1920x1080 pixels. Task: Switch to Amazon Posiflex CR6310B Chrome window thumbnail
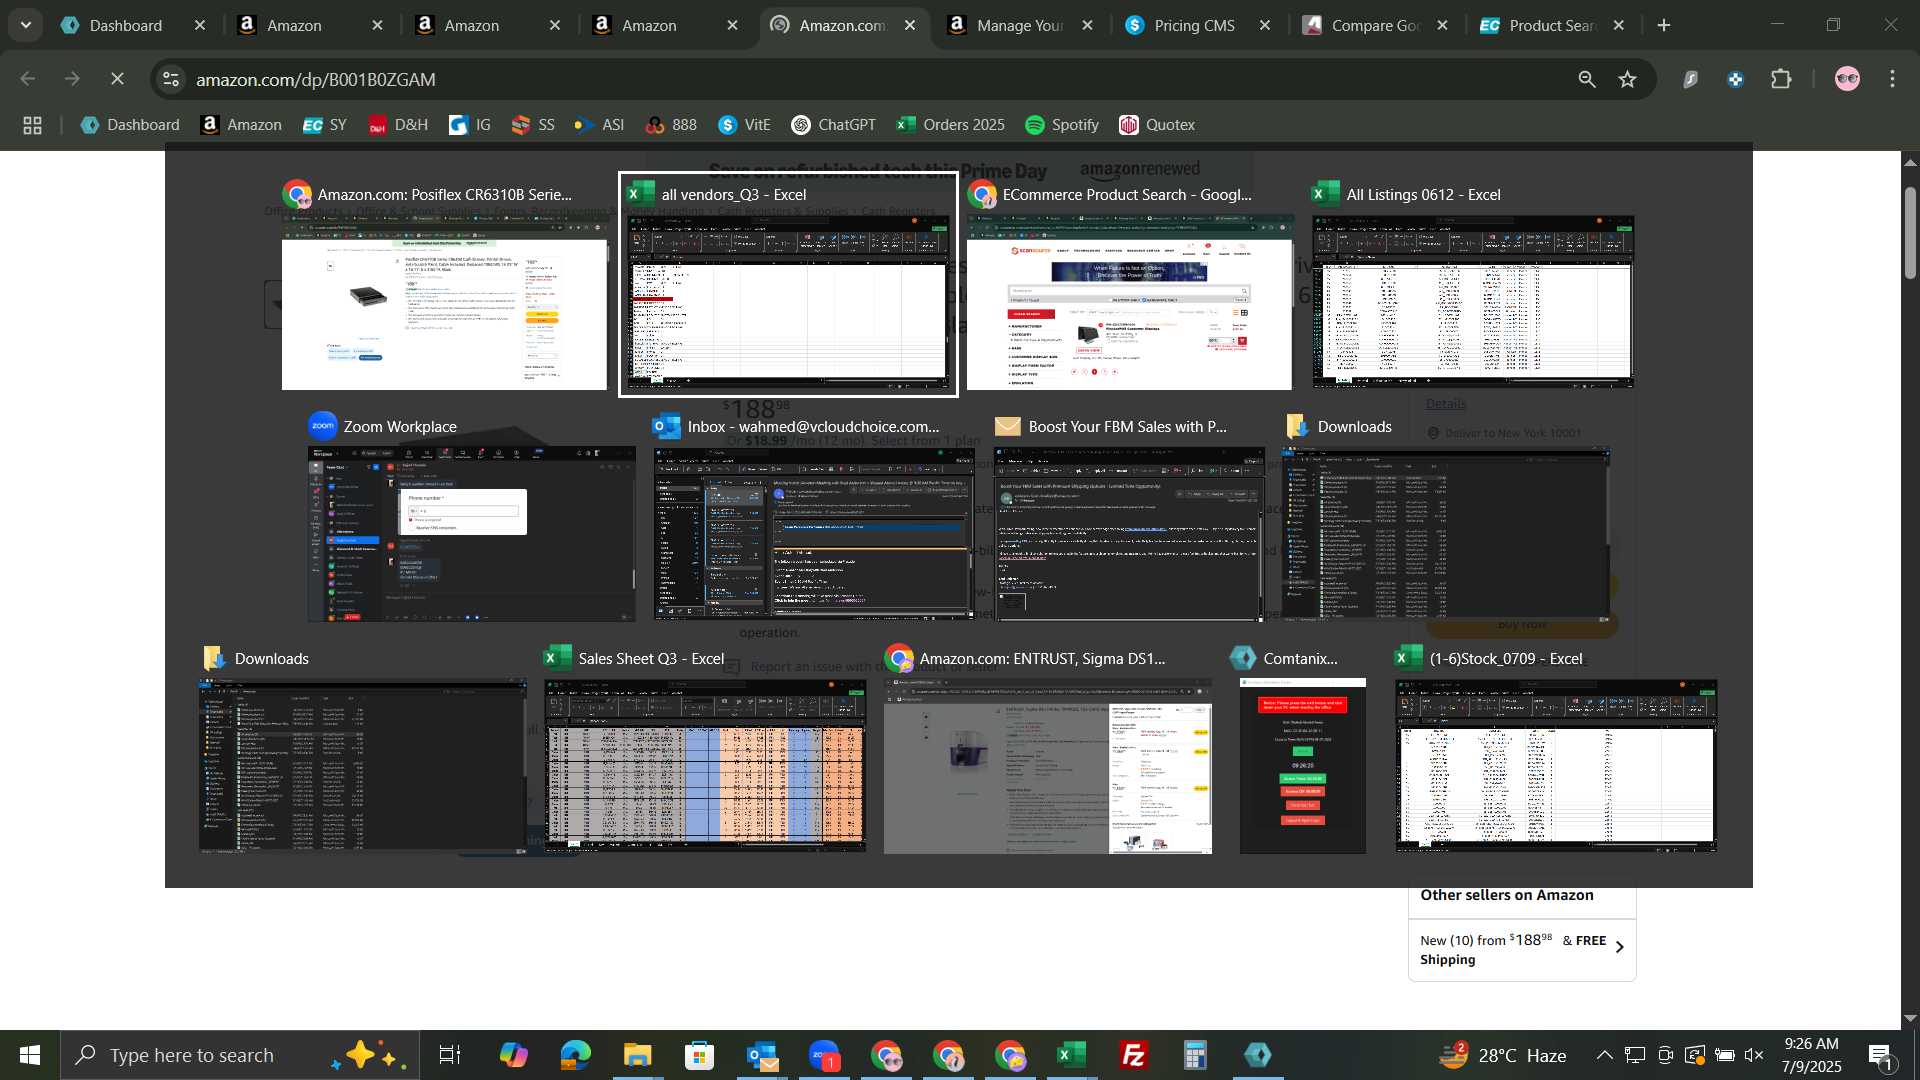point(444,285)
